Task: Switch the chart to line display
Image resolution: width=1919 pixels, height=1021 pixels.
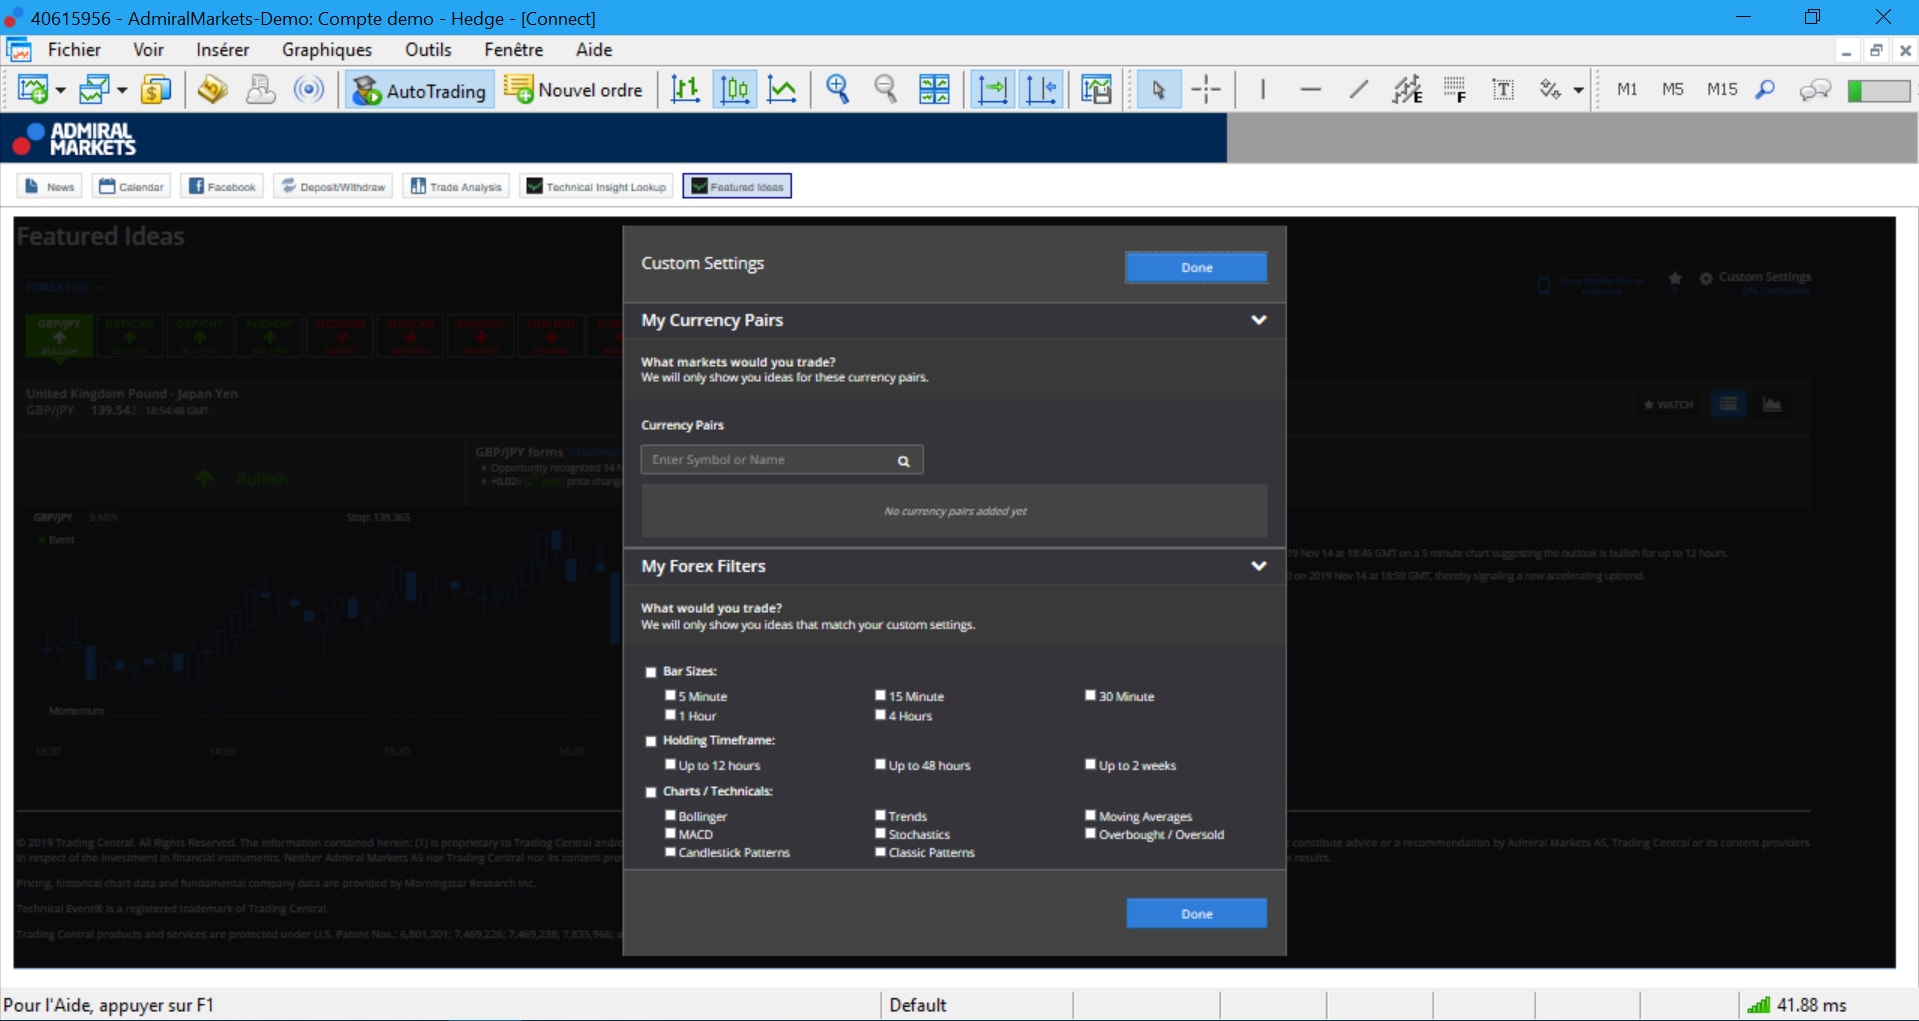Action: 783,89
